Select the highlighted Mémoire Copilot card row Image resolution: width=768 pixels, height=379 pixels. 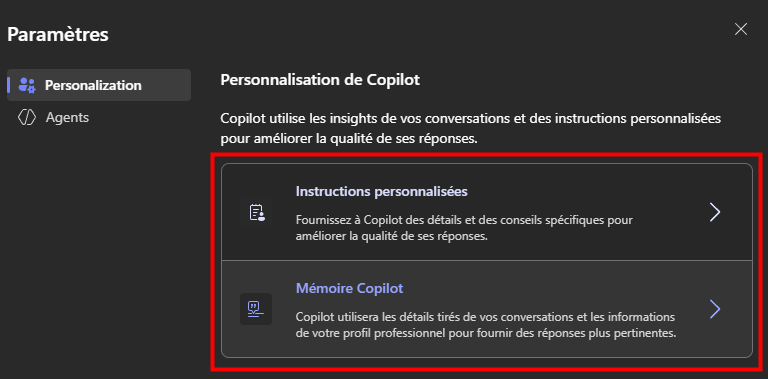[x=487, y=309]
